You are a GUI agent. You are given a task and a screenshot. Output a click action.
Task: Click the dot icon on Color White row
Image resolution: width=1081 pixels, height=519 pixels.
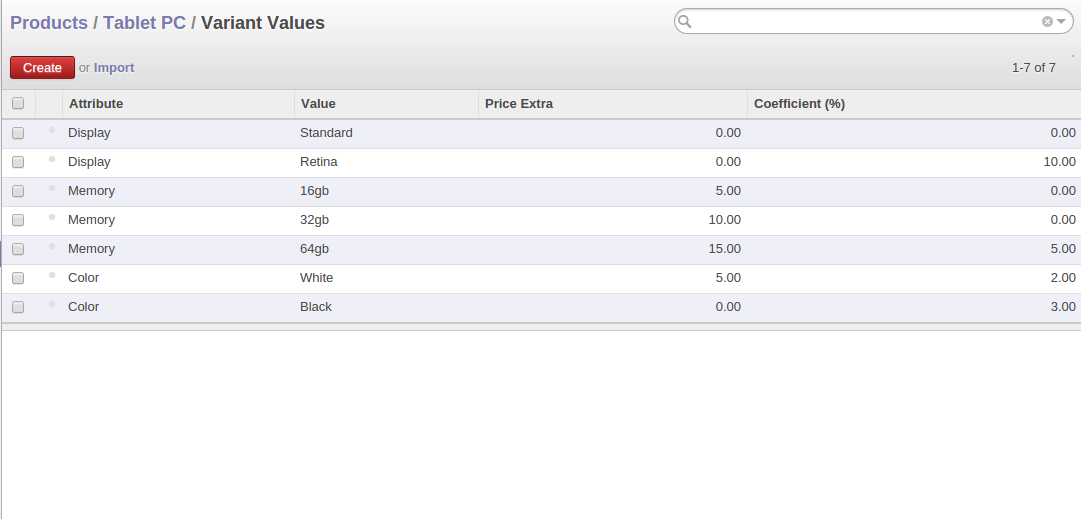(52, 275)
